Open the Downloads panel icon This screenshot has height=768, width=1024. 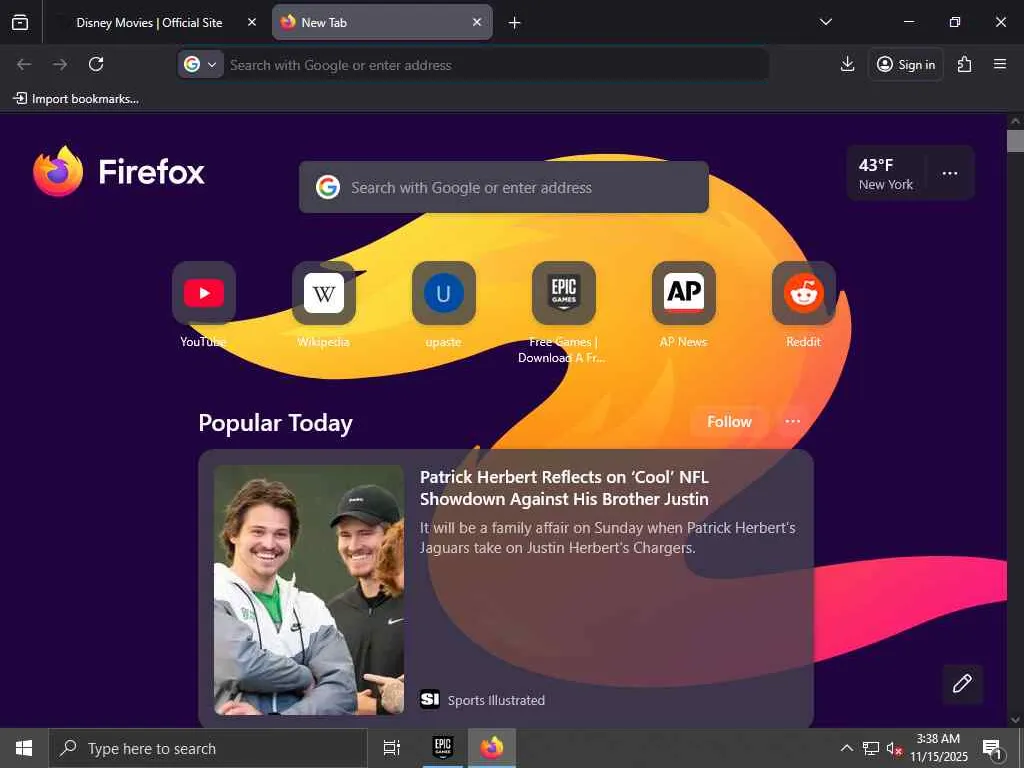pos(847,64)
